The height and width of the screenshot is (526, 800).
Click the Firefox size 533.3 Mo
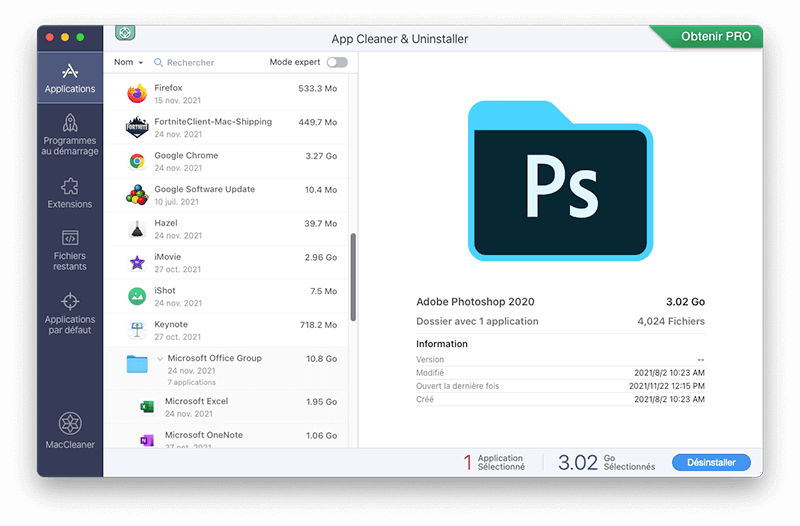[317, 88]
